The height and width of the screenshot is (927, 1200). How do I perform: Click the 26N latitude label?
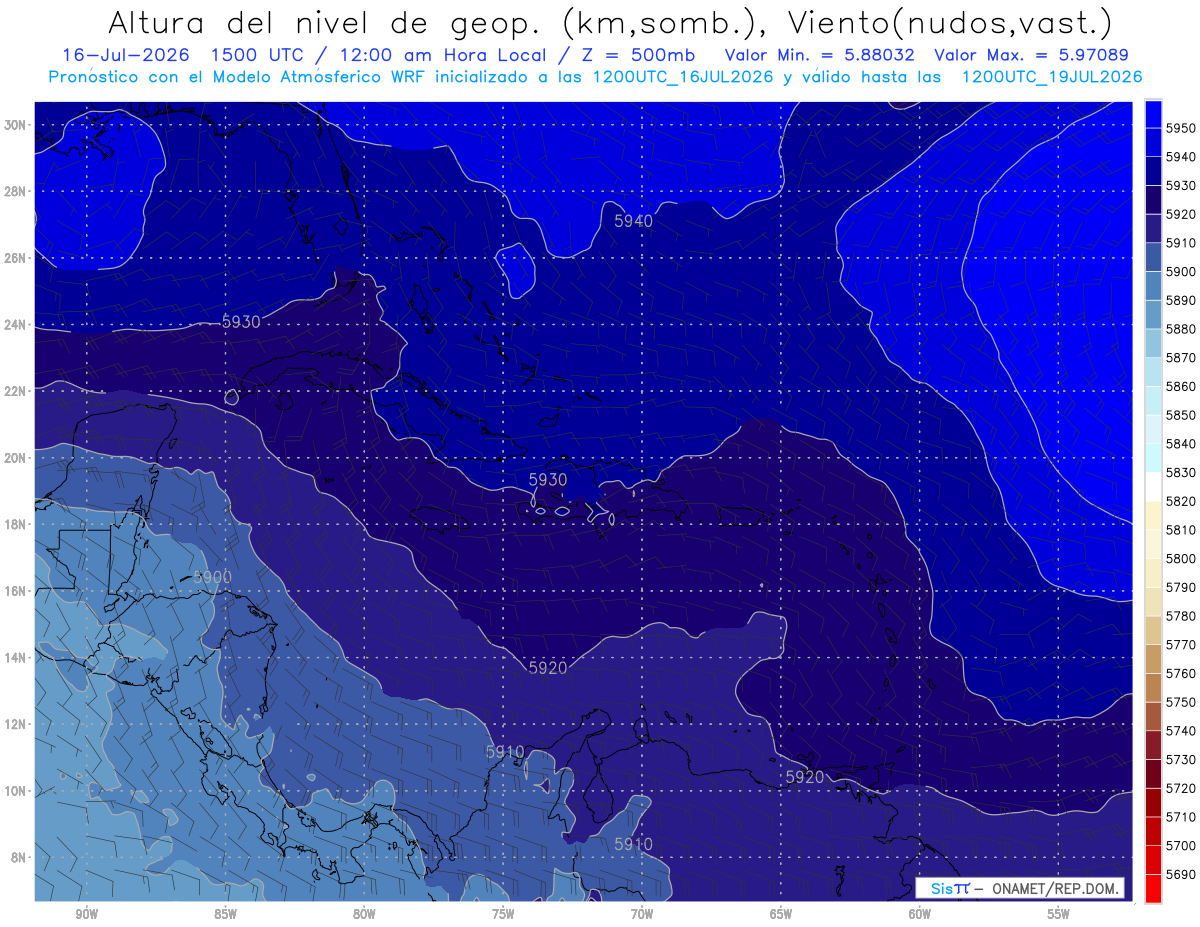coord(15,258)
